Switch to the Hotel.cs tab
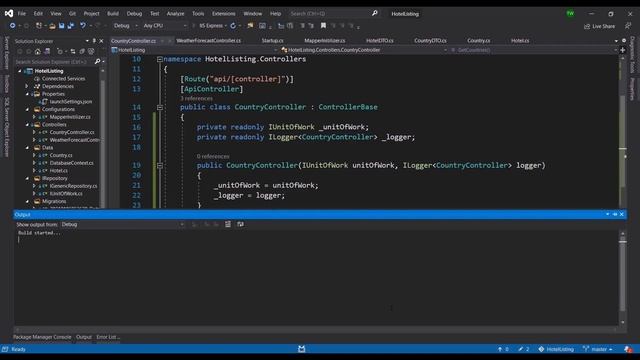The height and width of the screenshot is (360, 640). click(x=520, y=40)
